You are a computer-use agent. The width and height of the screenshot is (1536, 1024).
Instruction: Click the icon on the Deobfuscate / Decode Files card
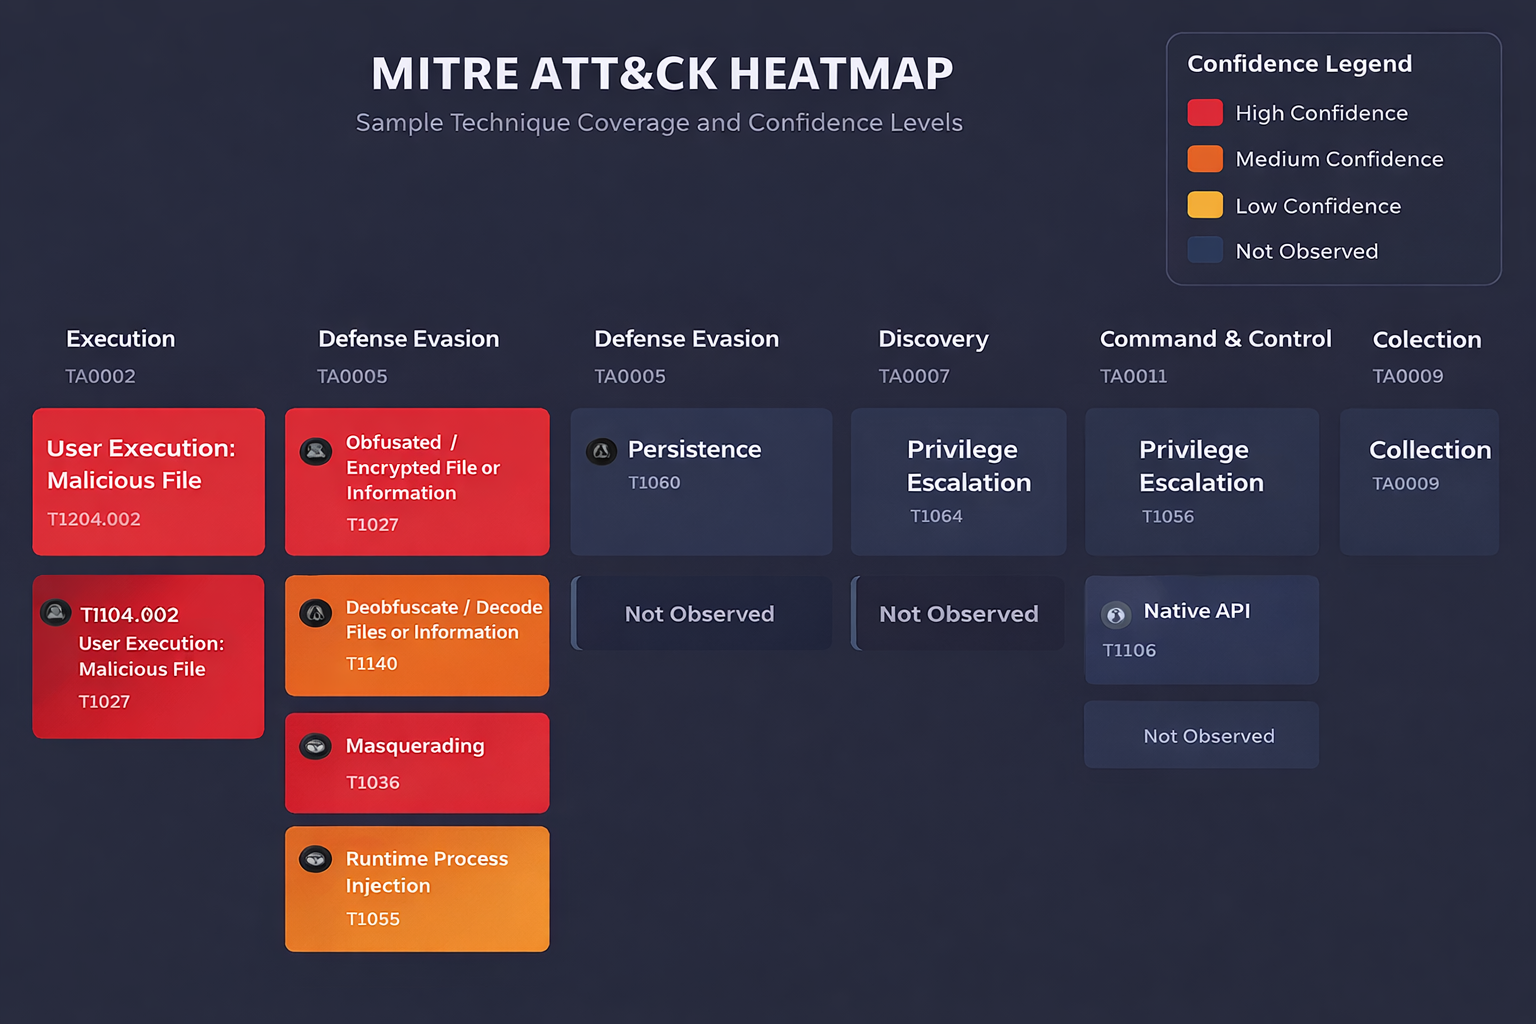pos(316,613)
